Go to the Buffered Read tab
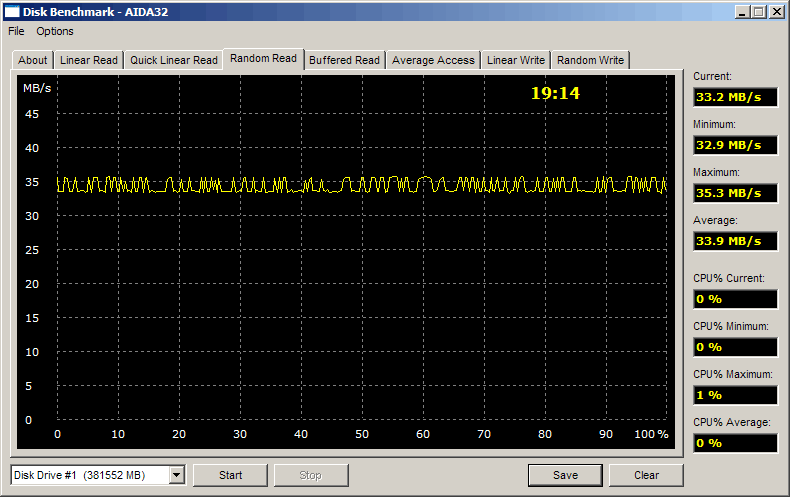Viewport: 790px width, 497px height. 344,60
